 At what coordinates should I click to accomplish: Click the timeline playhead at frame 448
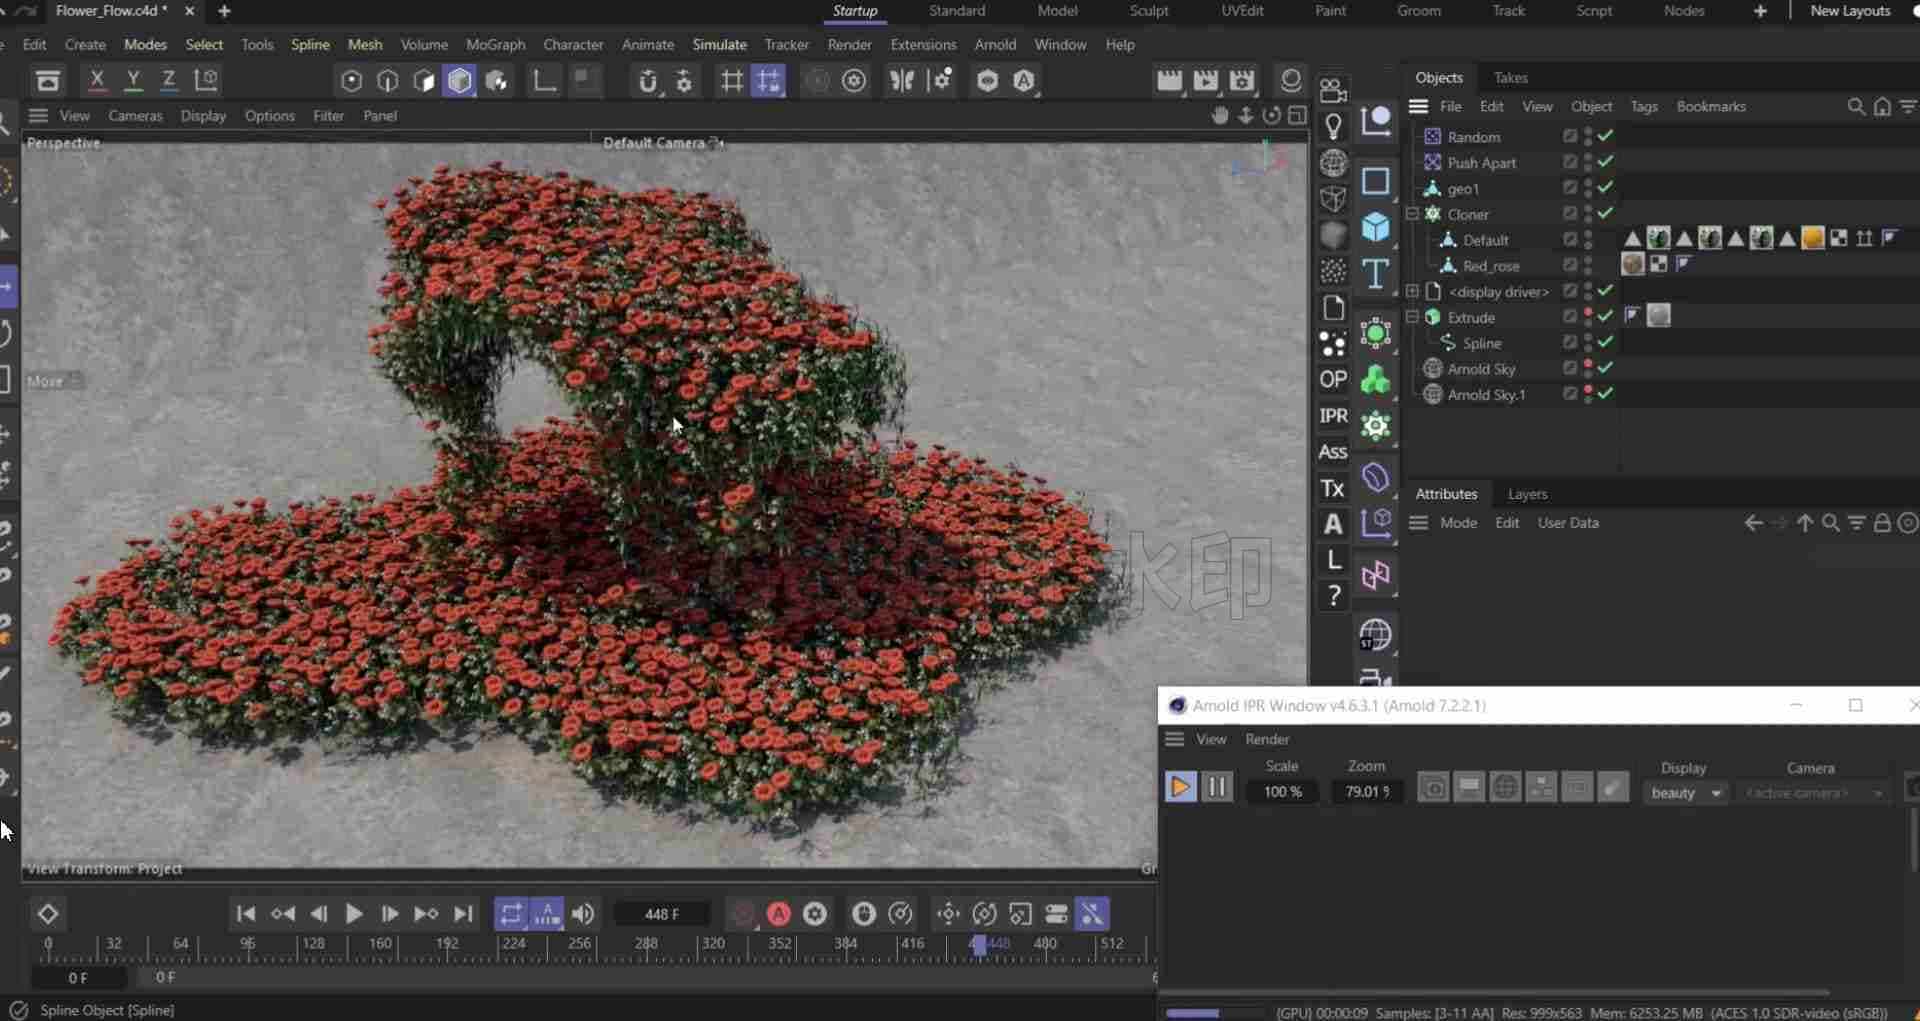979,944
